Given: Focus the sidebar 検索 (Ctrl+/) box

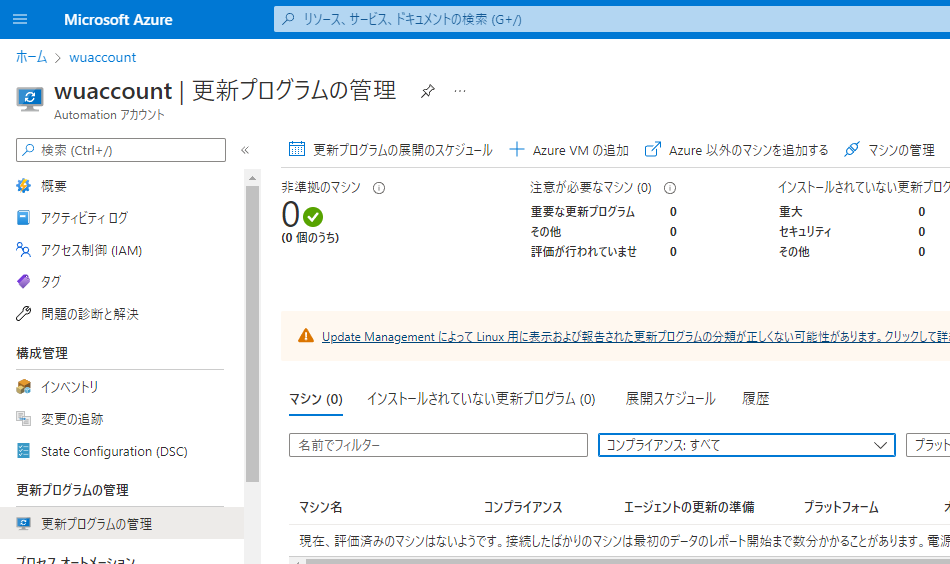Looking at the screenshot, I should [121, 150].
